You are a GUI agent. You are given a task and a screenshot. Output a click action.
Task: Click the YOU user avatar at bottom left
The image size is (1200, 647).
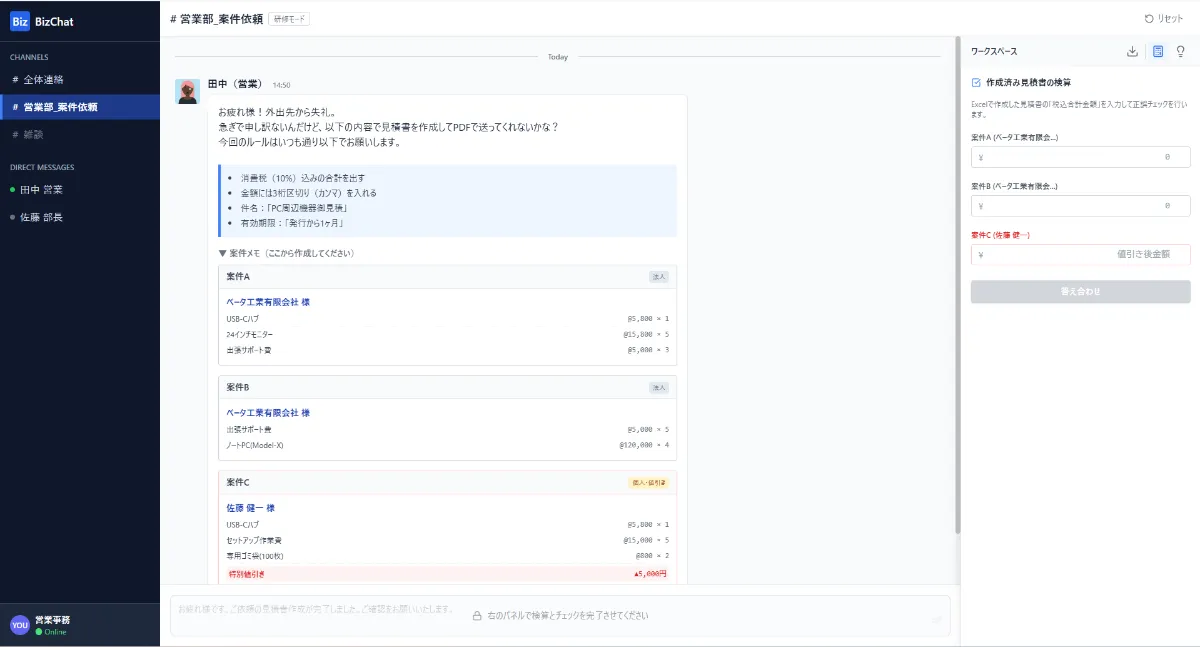[x=20, y=625]
